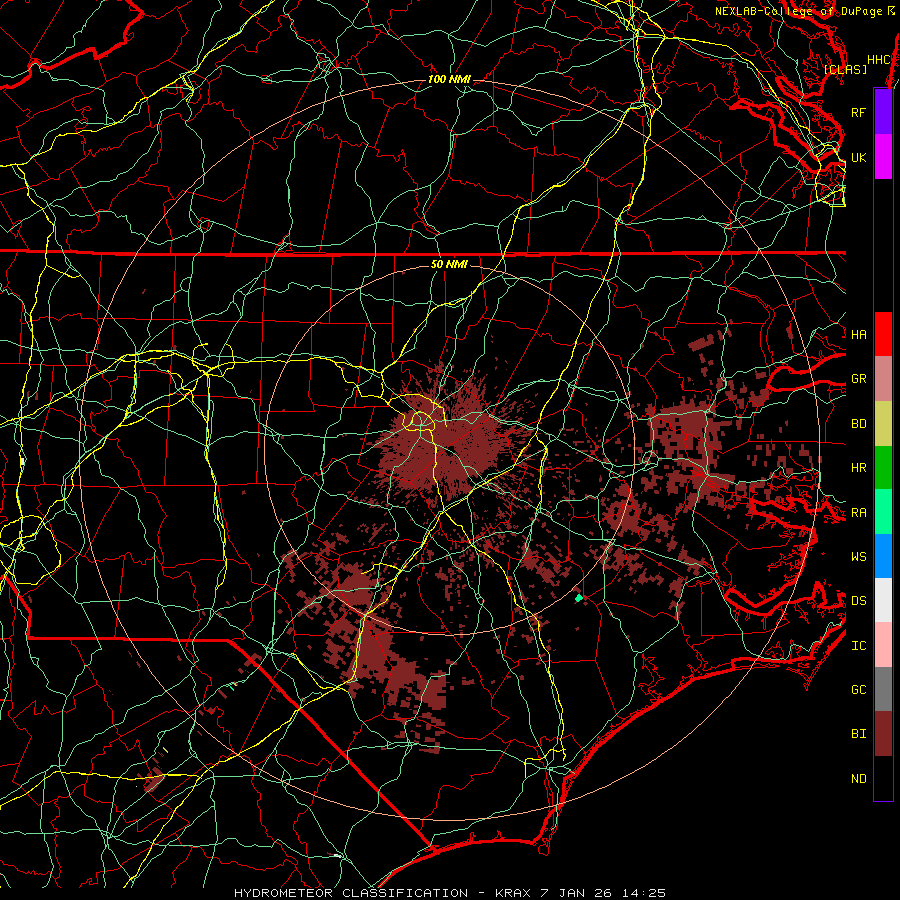This screenshot has width=900, height=900.
Task: Click the DS legend label
Action: coord(858,600)
